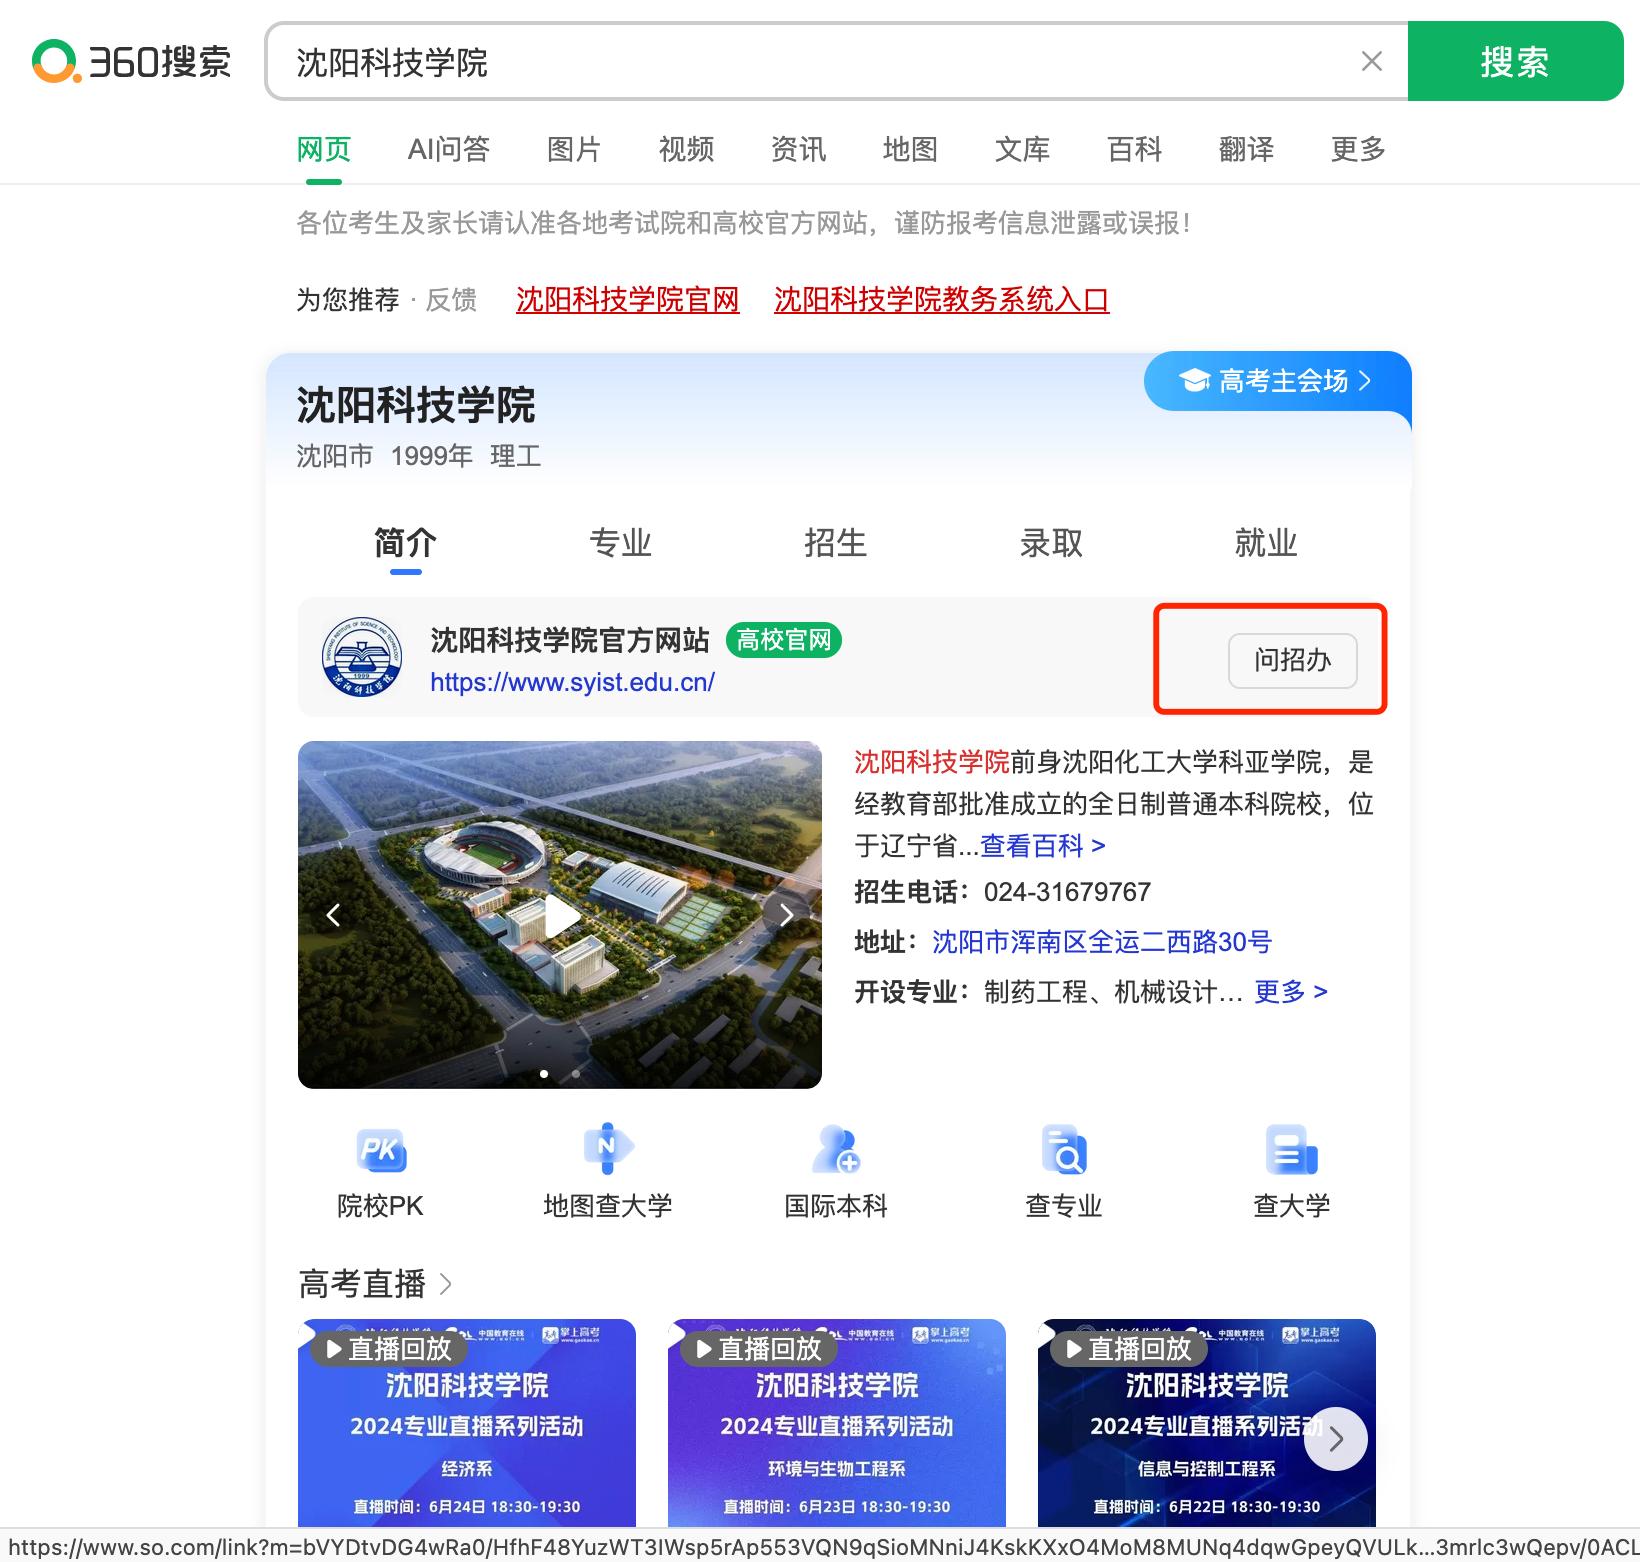Open the 信息与控制工程系 live replay thumbnail
This screenshot has width=1640, height=1562.
click(1207, 1422)
